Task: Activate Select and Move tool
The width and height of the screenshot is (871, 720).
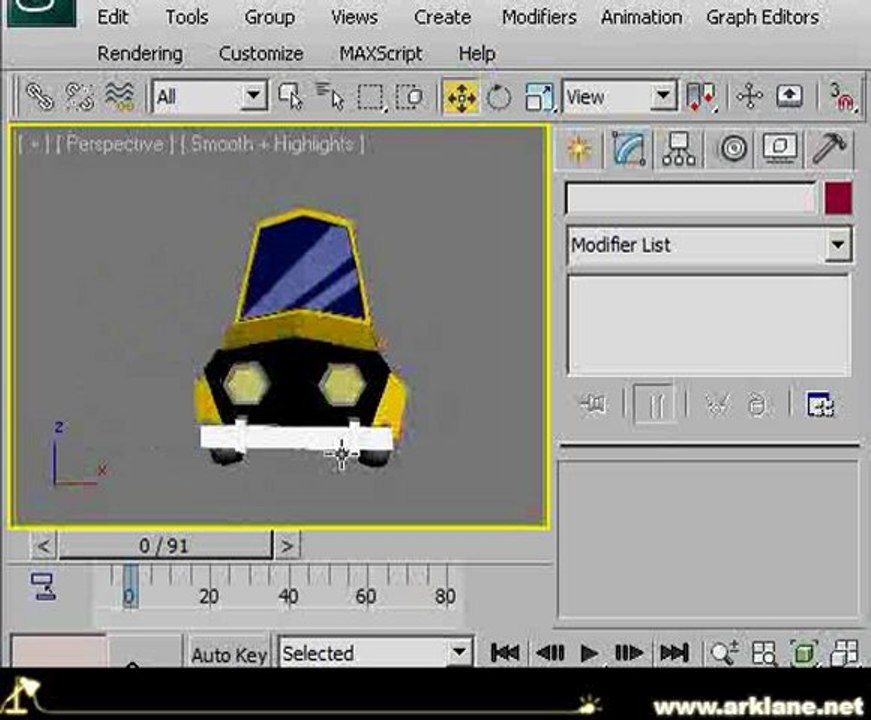Action: pos(461,97)
